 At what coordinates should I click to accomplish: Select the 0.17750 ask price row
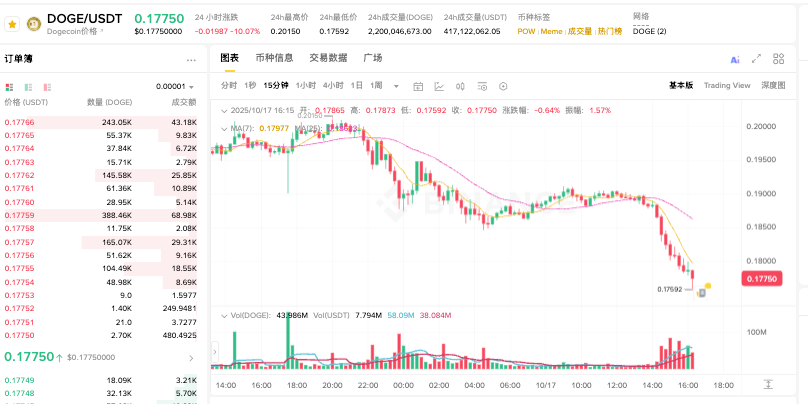100,335
